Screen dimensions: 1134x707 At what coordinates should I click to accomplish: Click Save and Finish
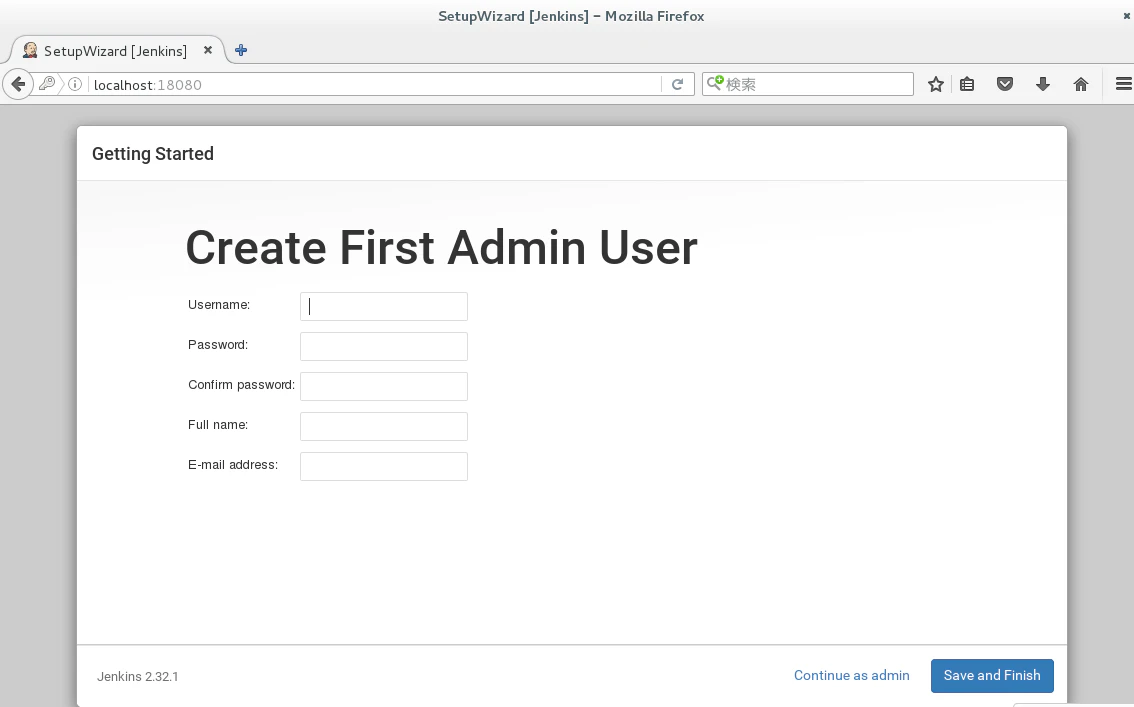click(x=992, y=676)
